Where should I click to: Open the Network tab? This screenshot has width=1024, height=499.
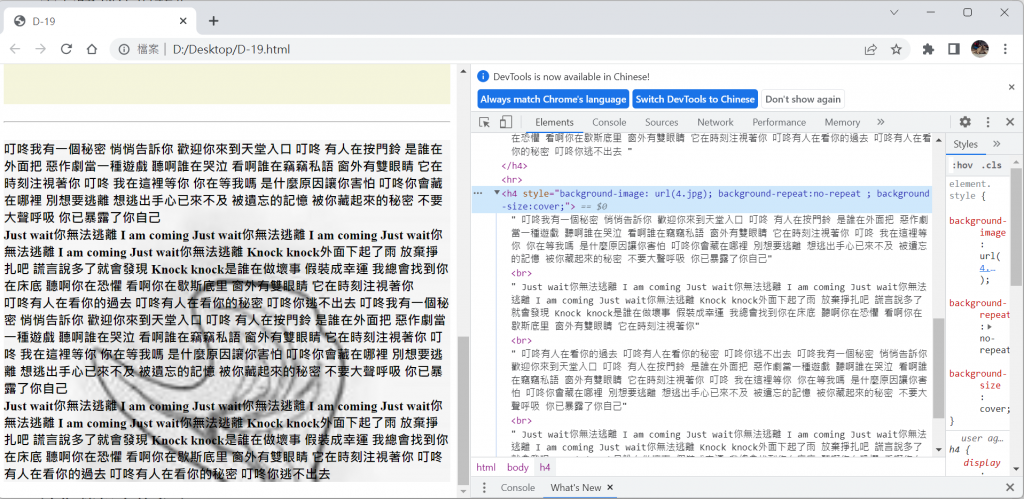pyautogui.click(x=715, y=122)
